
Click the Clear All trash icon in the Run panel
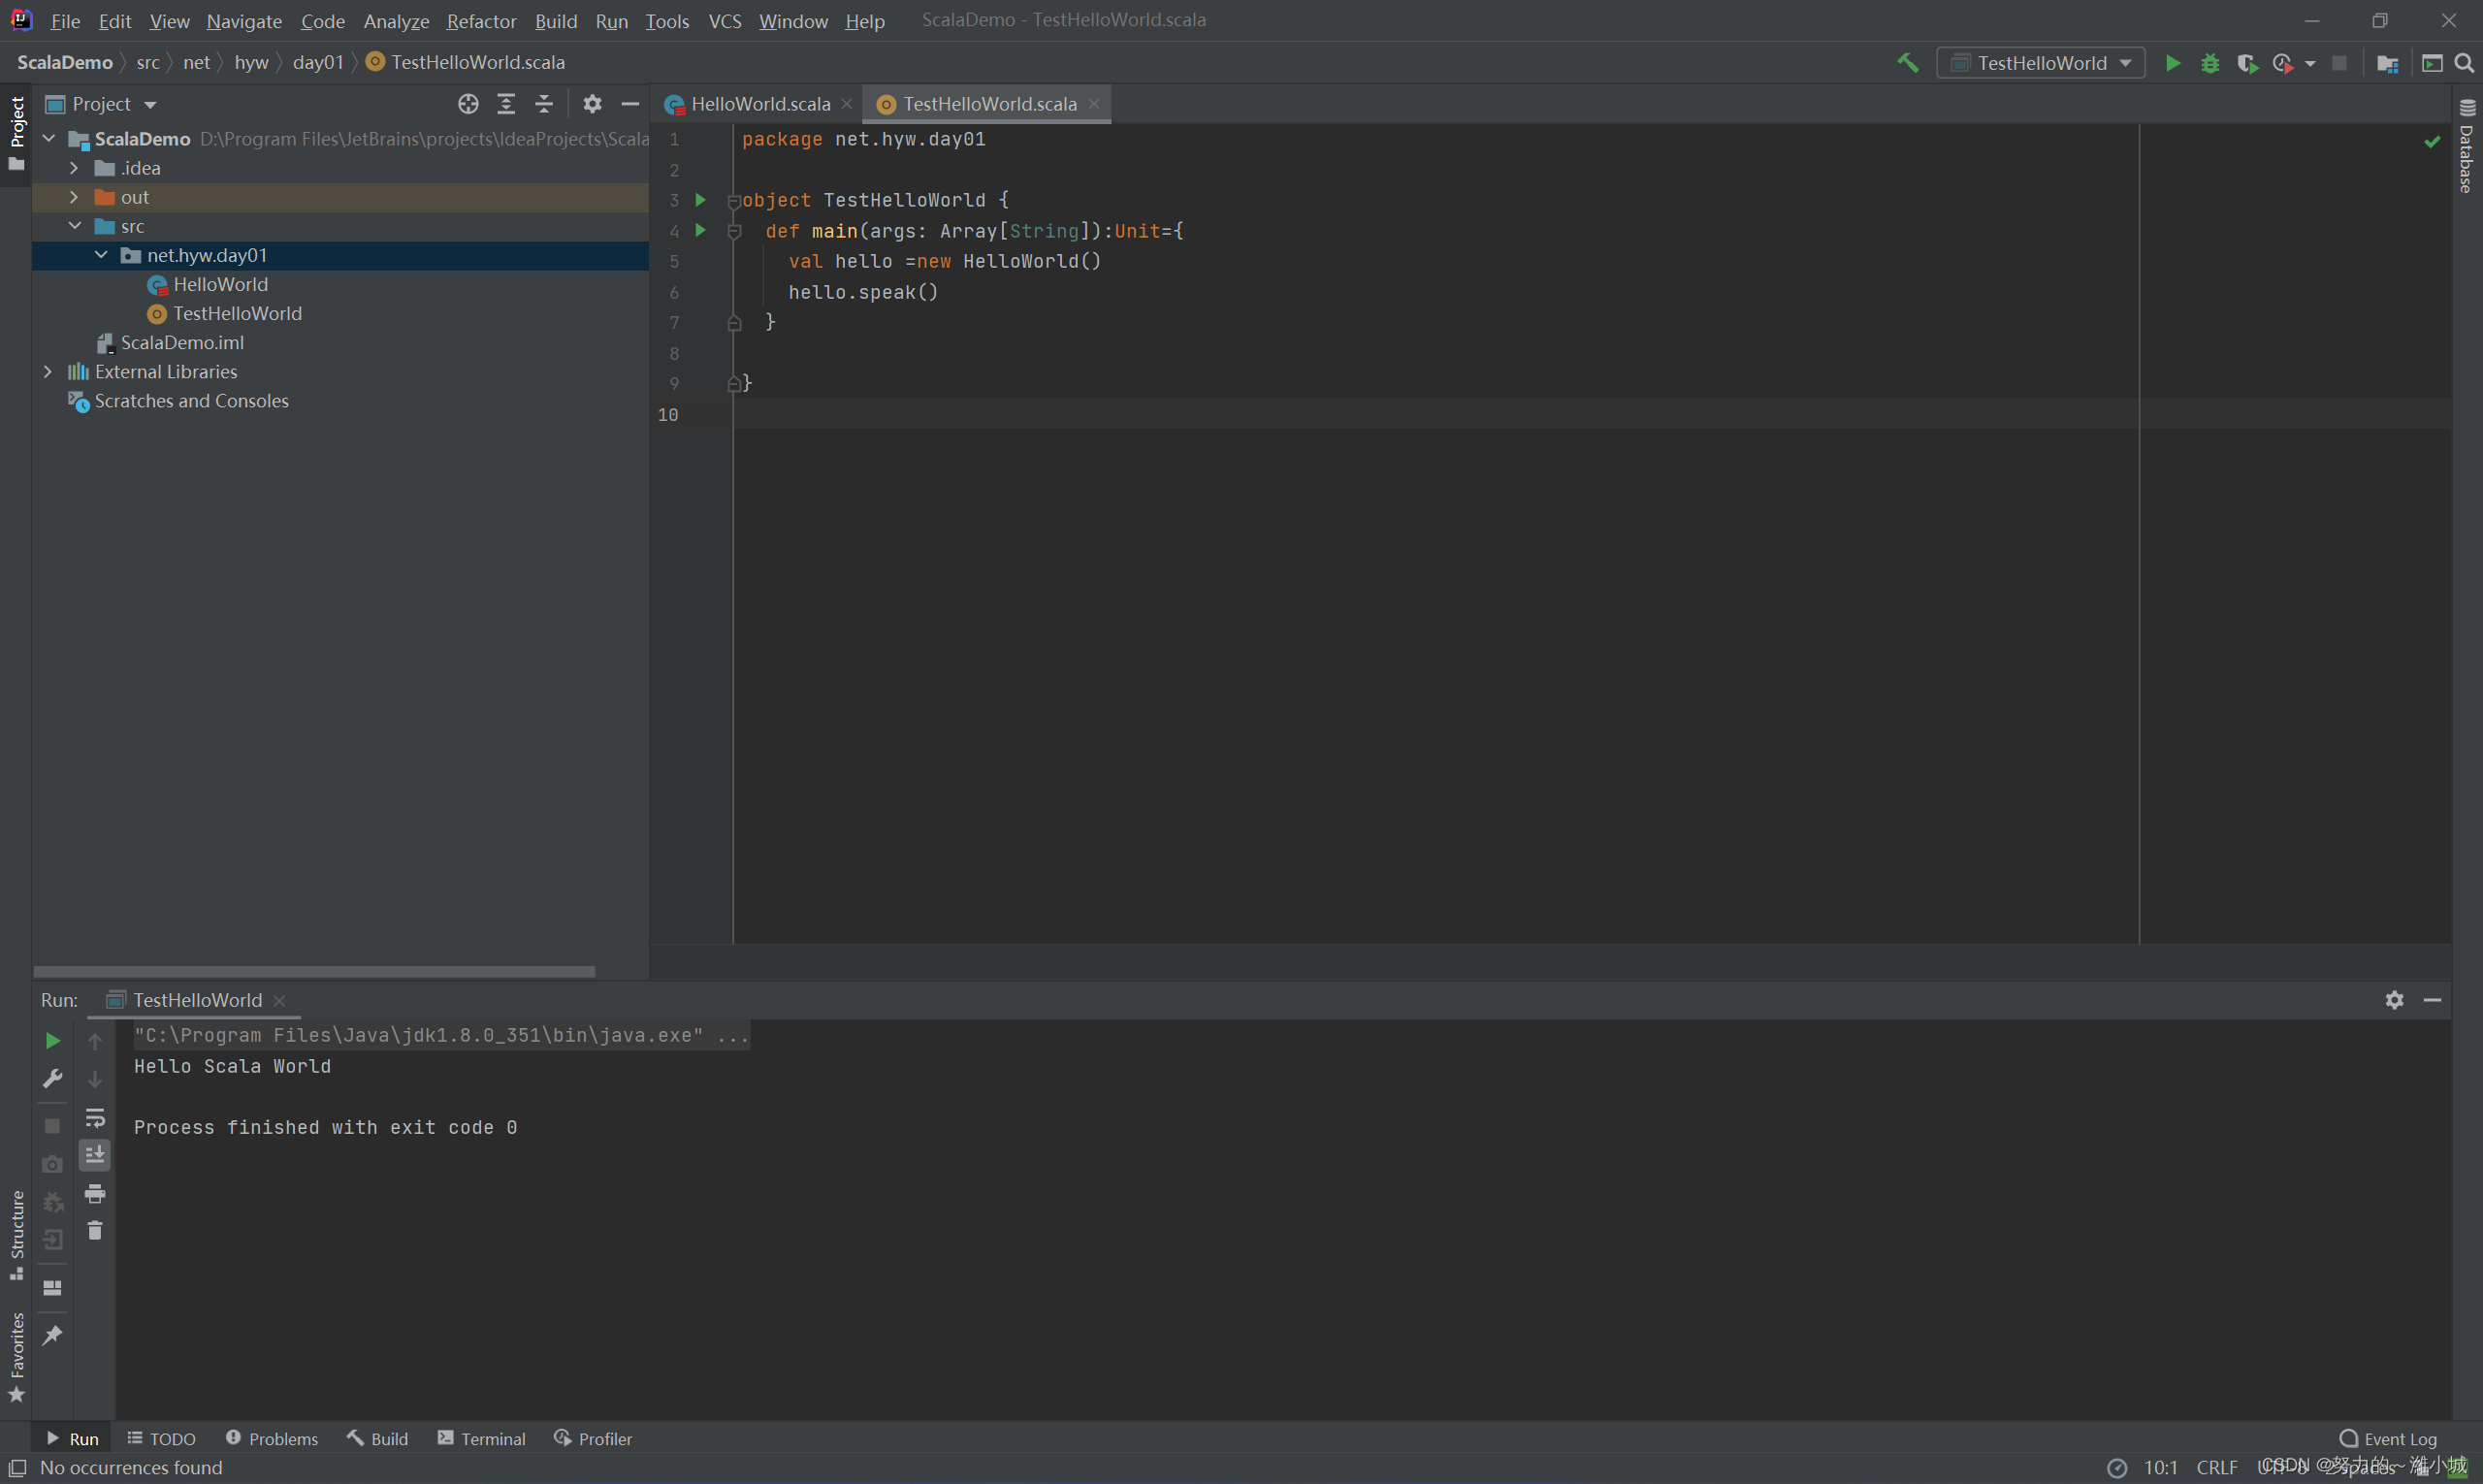(x=95, y=1231)
